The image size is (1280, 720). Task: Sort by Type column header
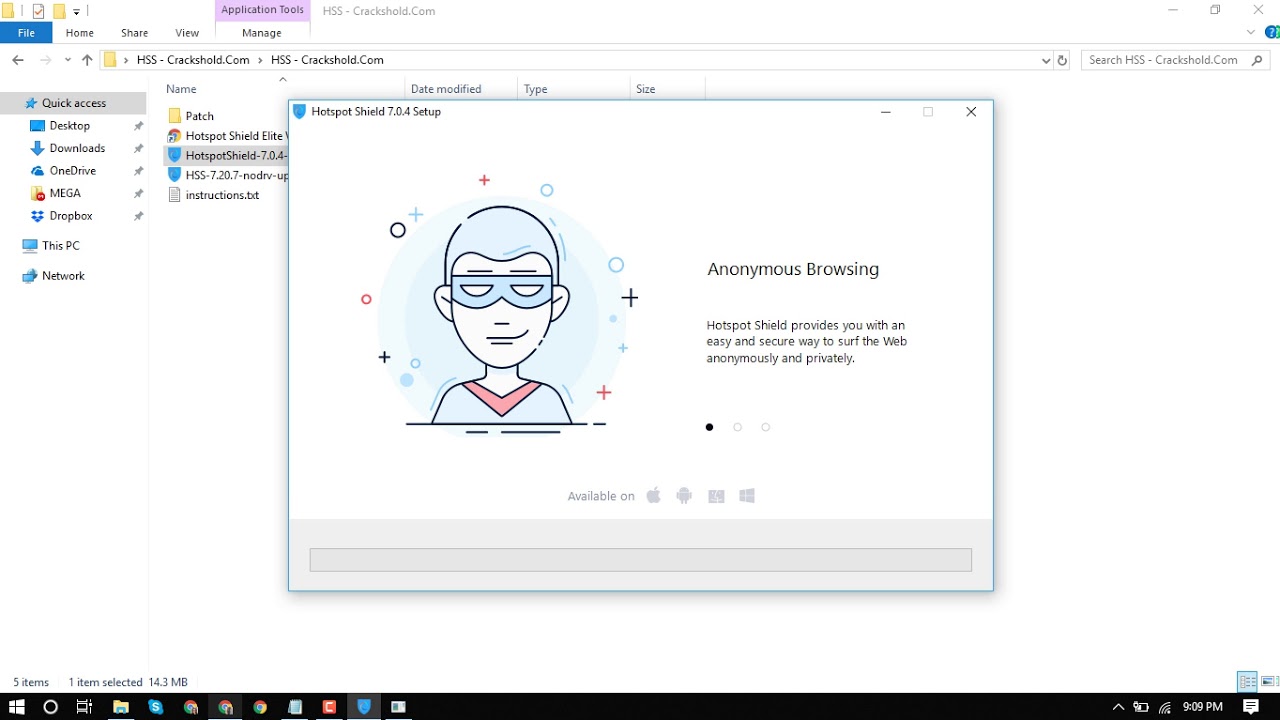point(536,89)
